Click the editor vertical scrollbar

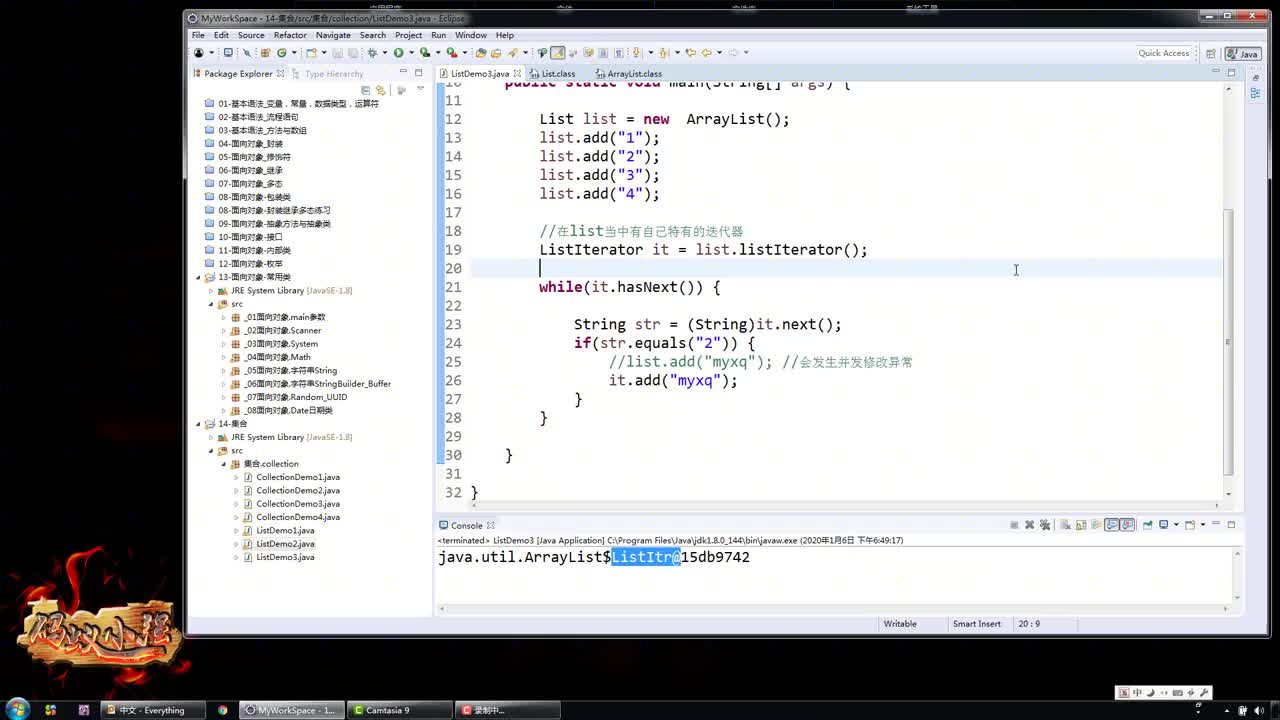tap(1229, 340)
